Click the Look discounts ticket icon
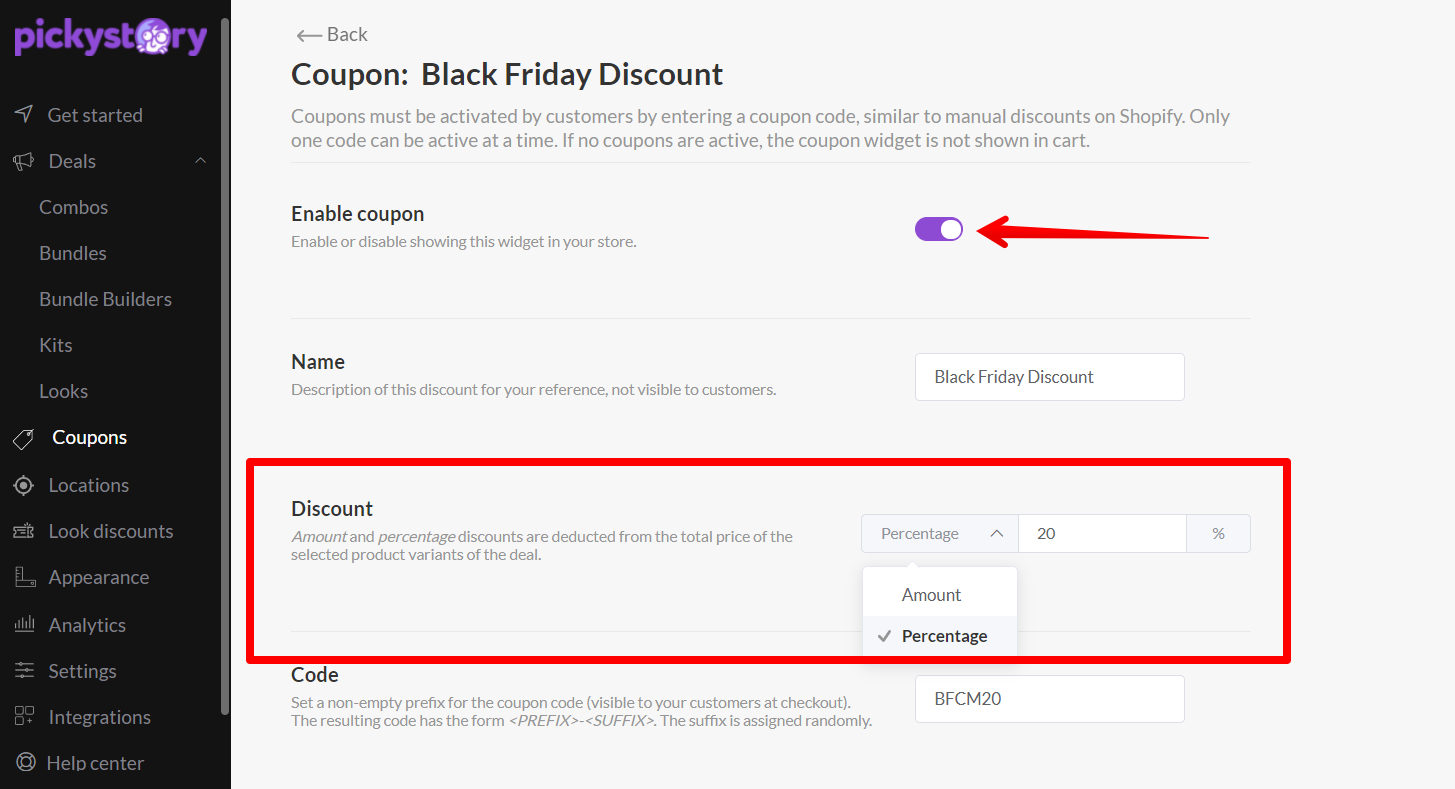1455x789 pixels. (x=24, y=531)
